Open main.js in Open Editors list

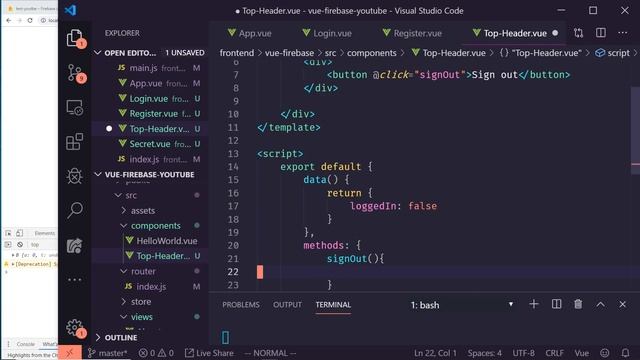click(x=150, y=68)
